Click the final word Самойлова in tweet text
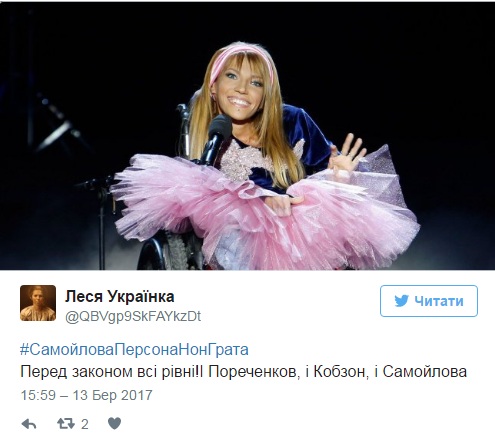This screenshot has height=440, width=495. click(424, 372)
